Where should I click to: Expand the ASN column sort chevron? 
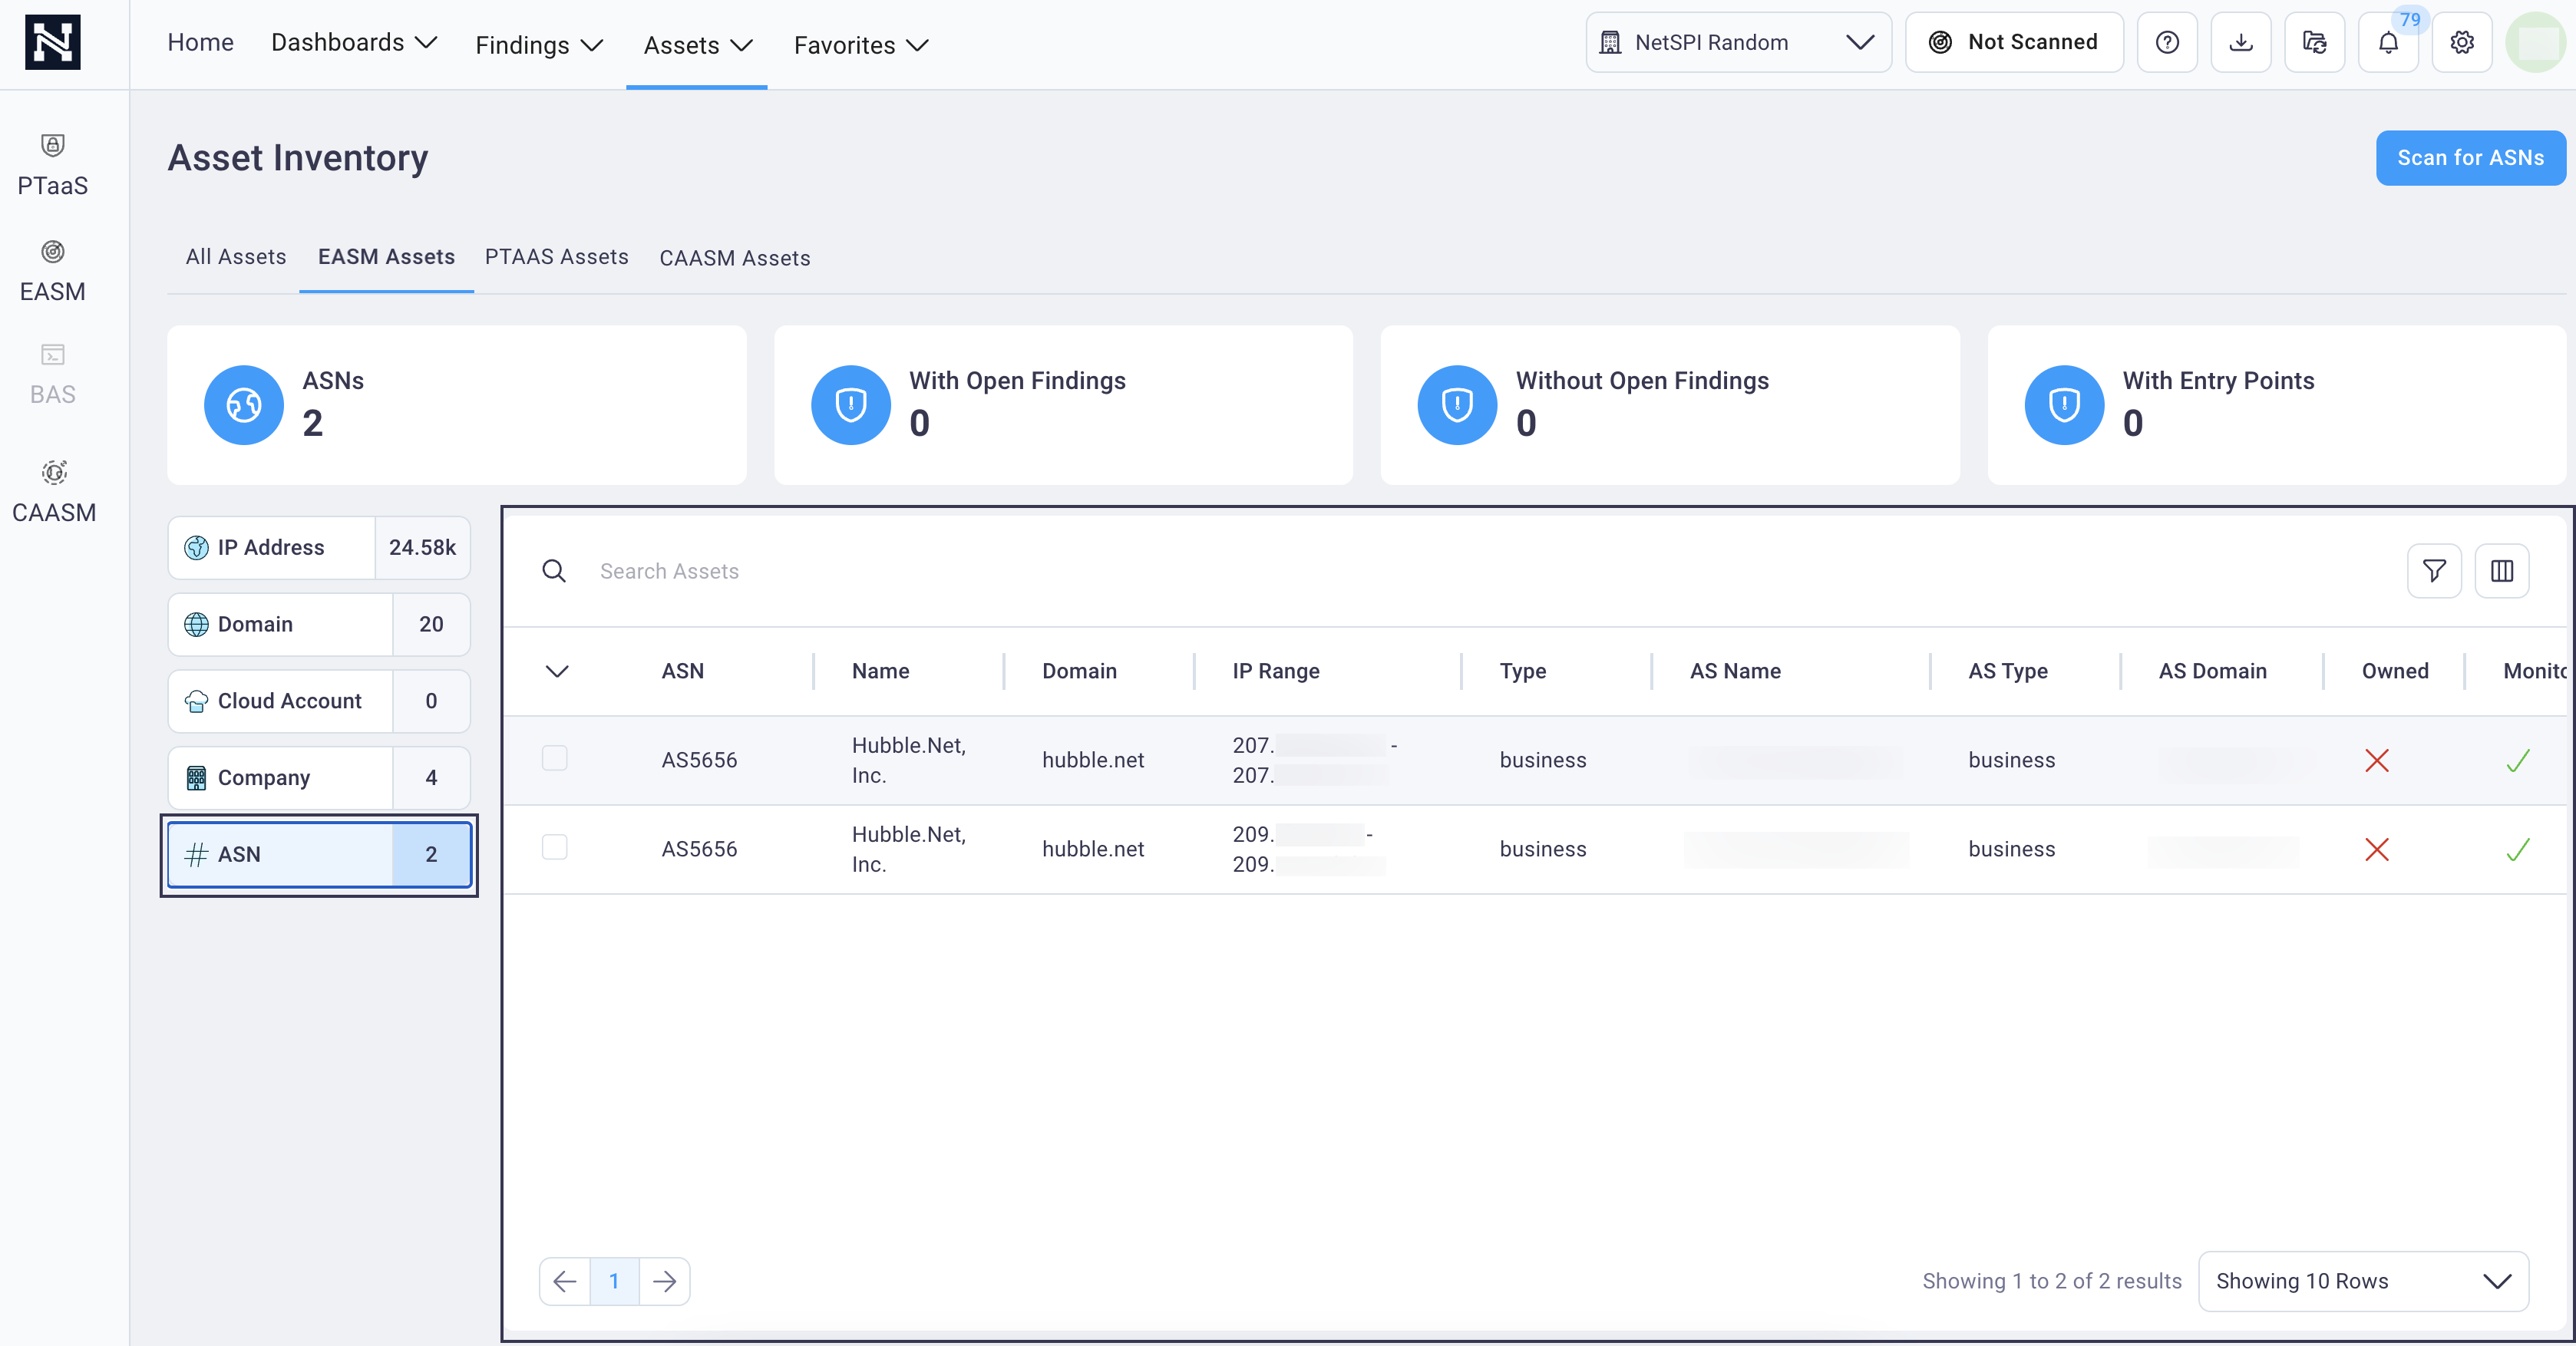[557, 670]
